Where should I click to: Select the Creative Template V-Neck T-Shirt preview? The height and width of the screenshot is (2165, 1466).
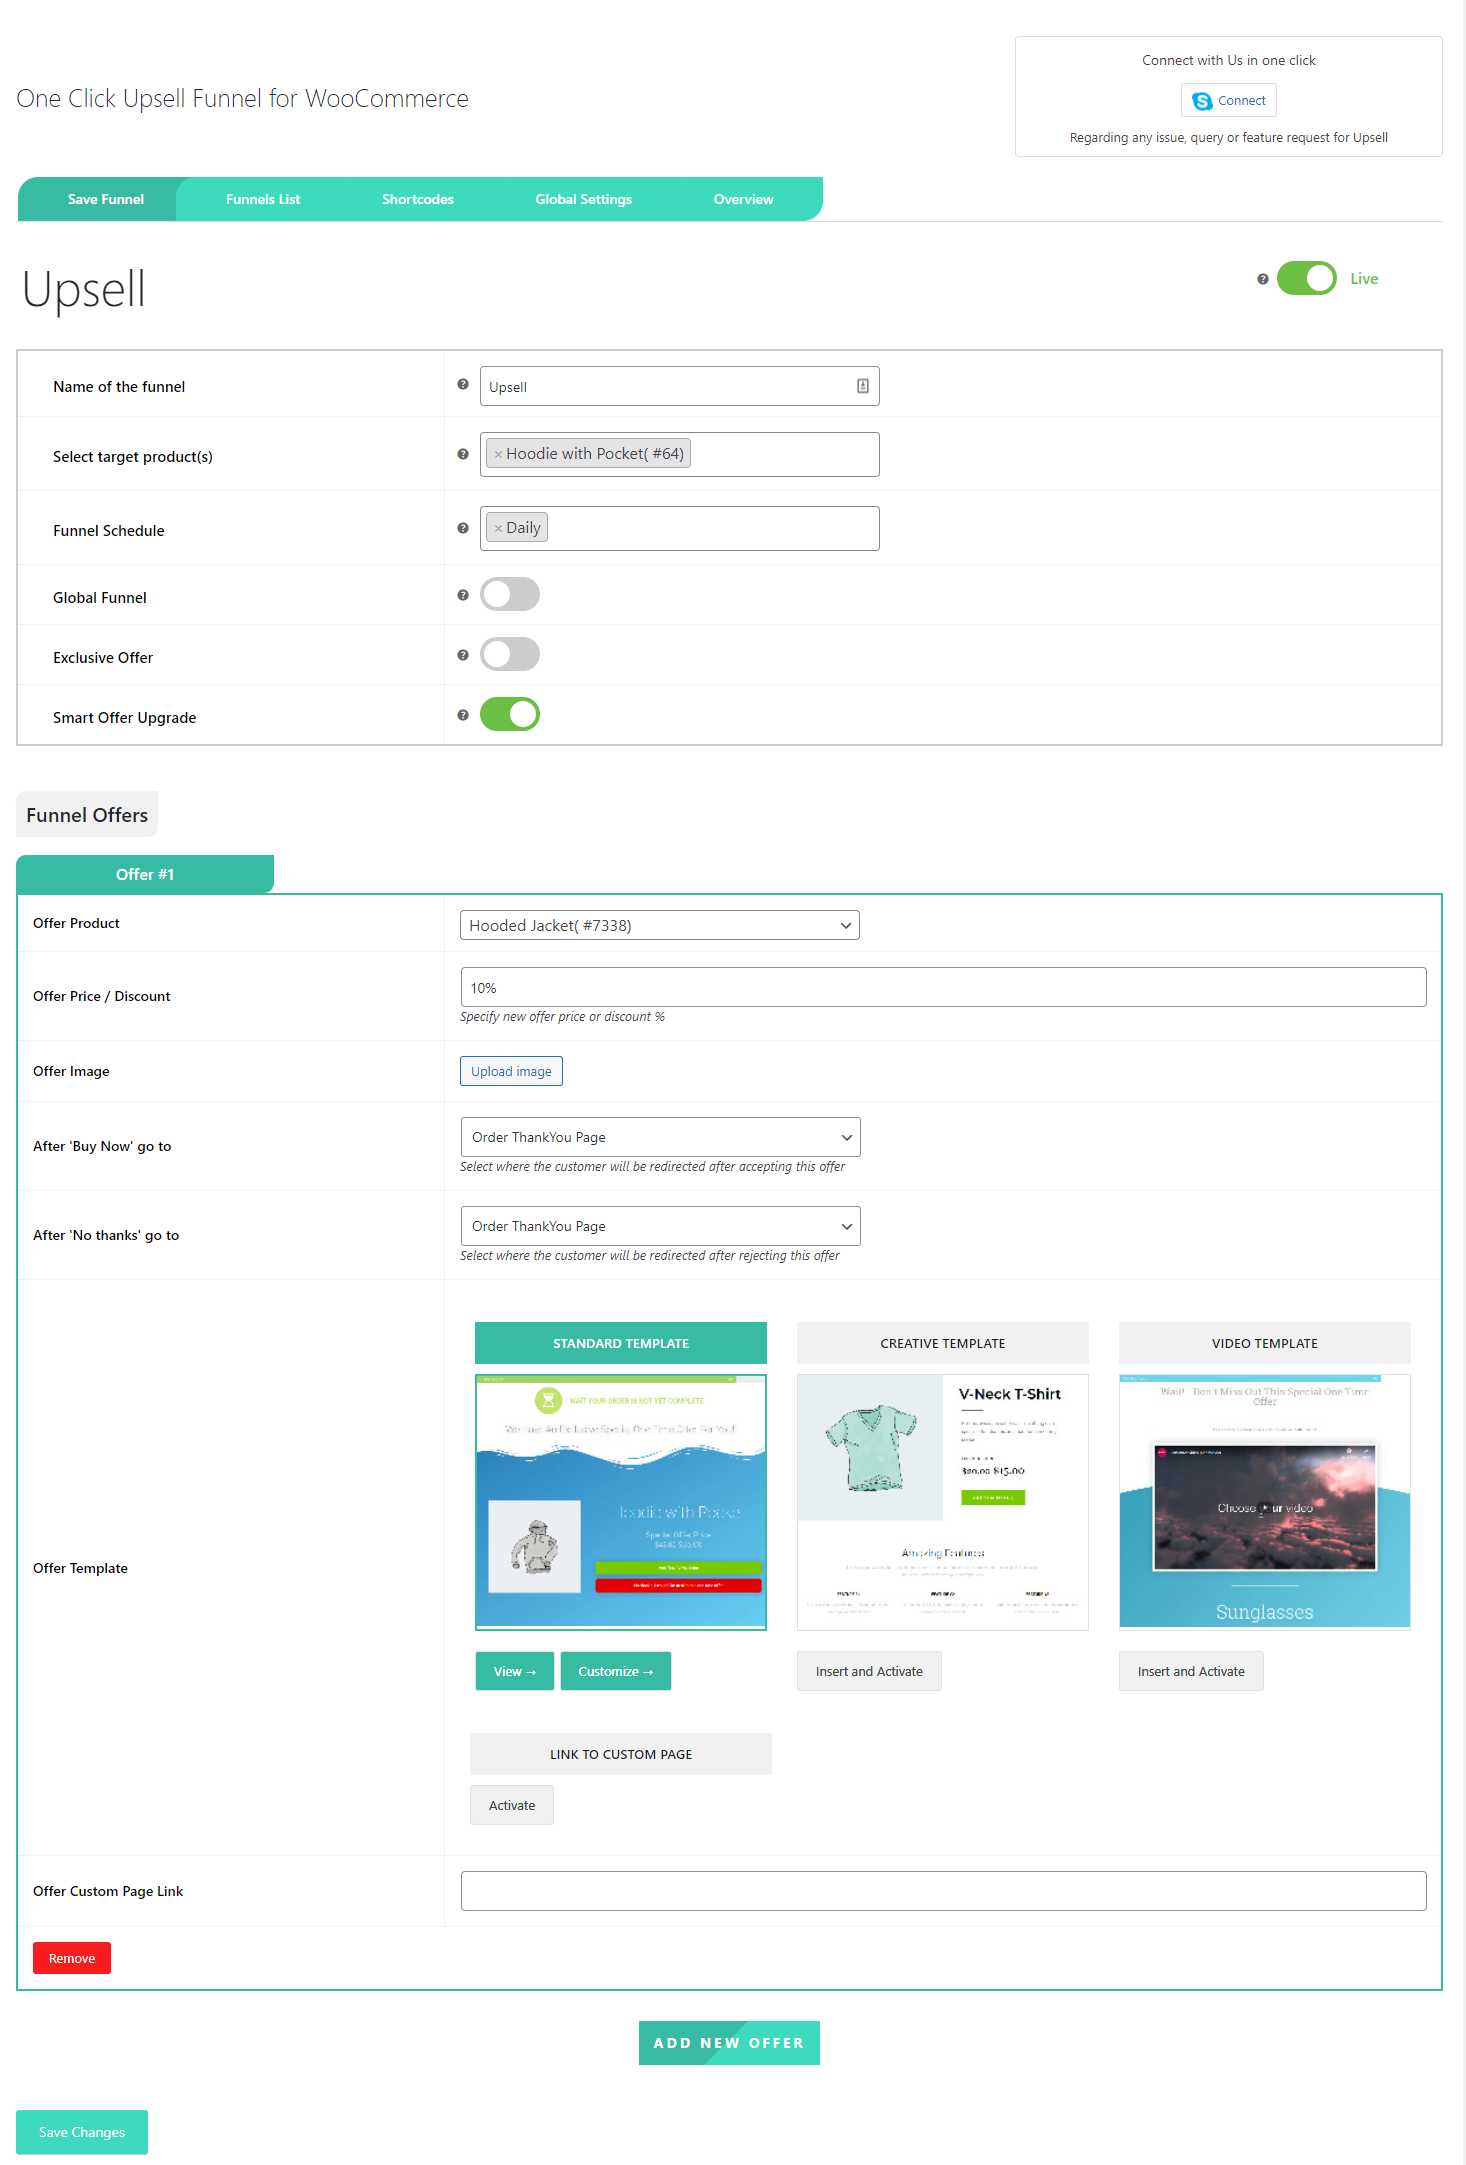[x=943, y=1502]
